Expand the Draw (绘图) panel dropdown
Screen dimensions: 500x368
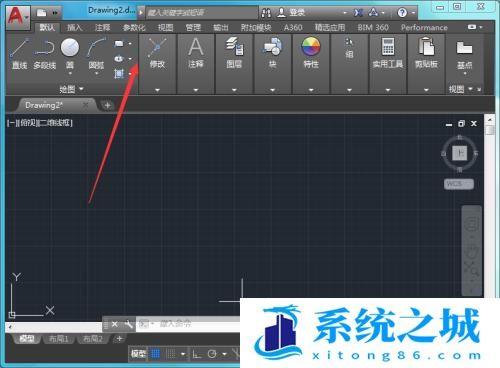72,89
